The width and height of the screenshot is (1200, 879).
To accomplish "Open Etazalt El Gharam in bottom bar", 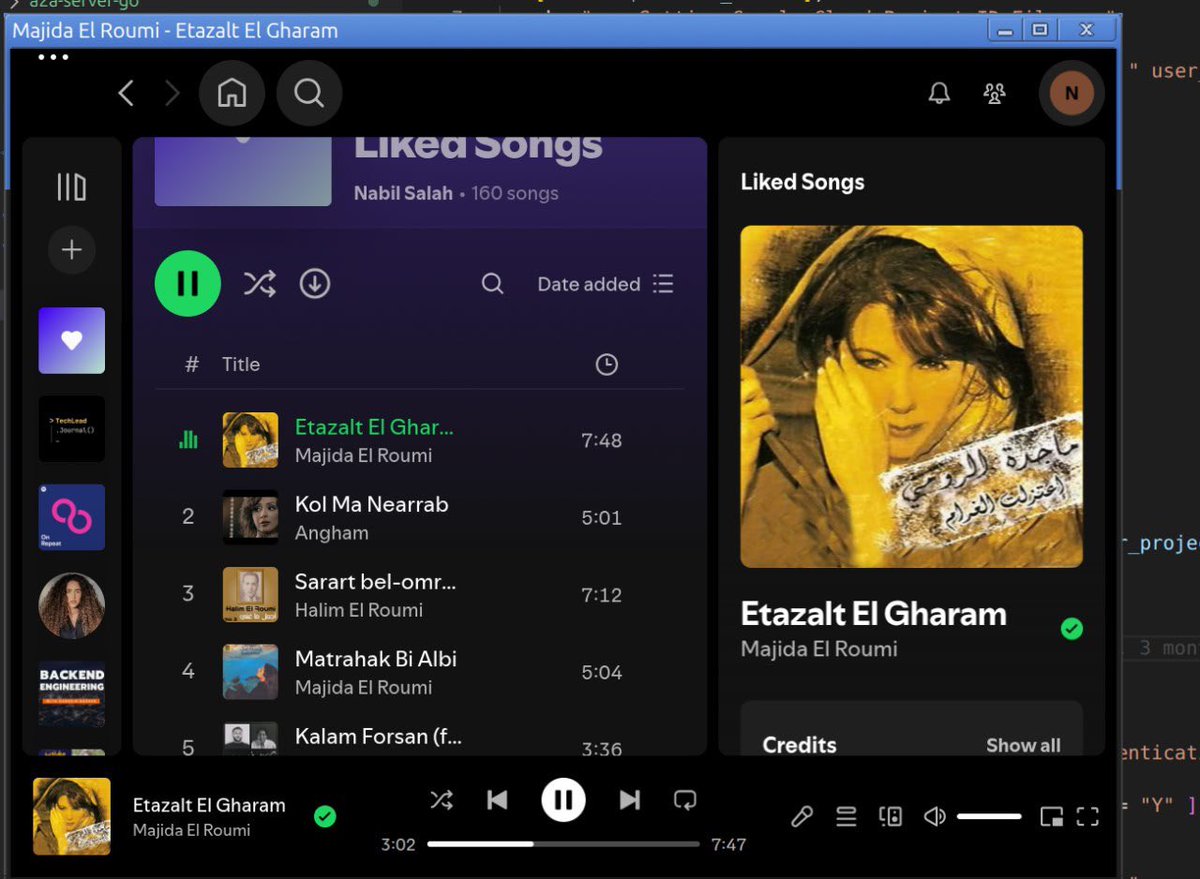I will [209, 805].
